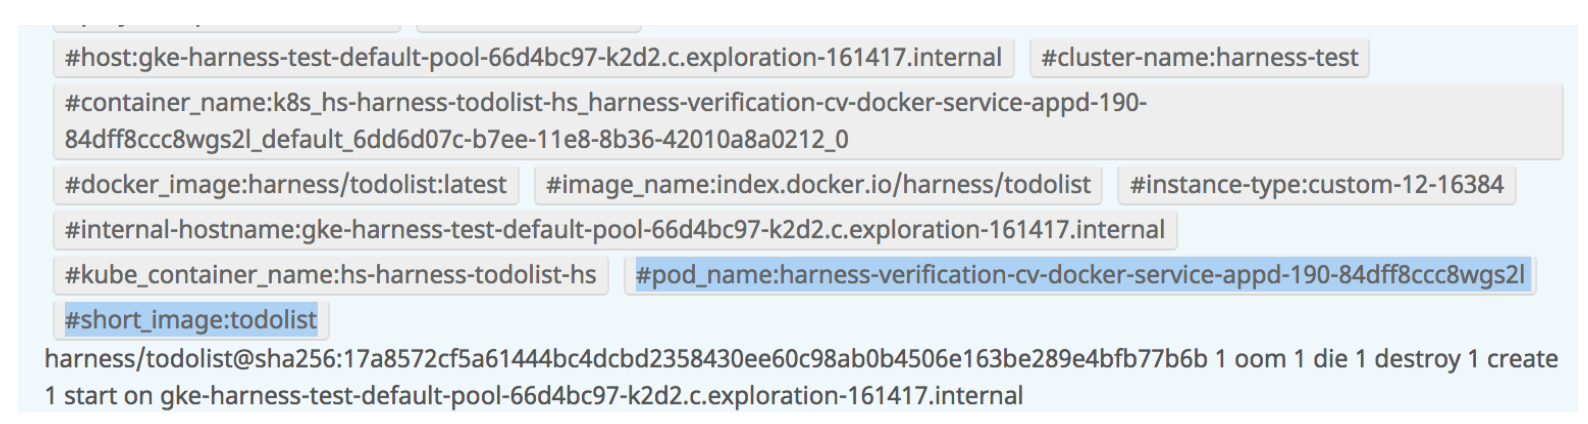Select the #kube_container_name:hs-harness-todolist-hs tag
This screenshot has width=1588, height=424.
click(x=331, y=275)
